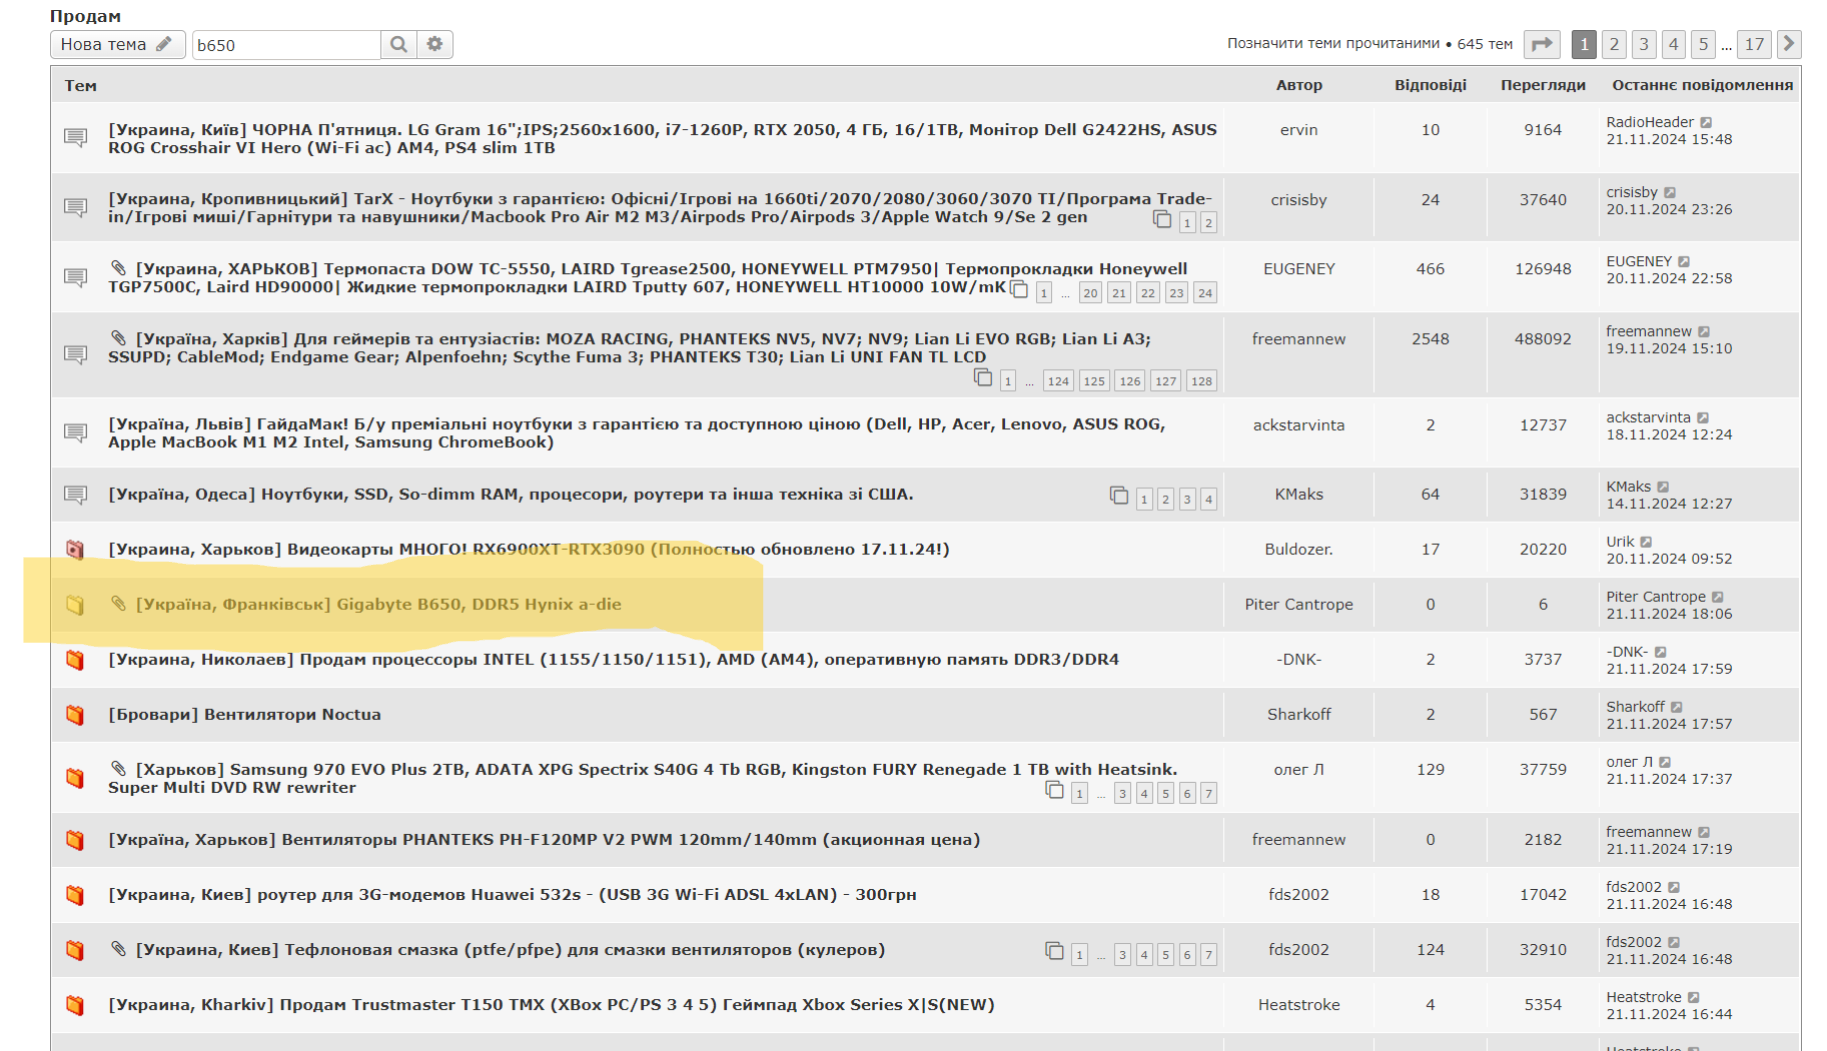Click the 'Продам' forum title

click(x=85, y=16)
